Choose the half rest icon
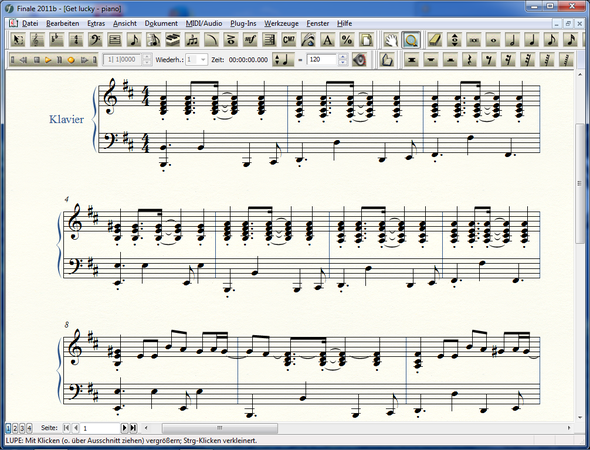Image resolution: width=590 pixels, height=450 pixels. (450, 60)
